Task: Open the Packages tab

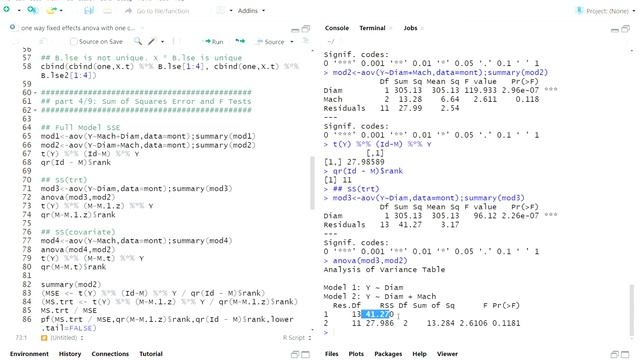Action: click(388, 354)
